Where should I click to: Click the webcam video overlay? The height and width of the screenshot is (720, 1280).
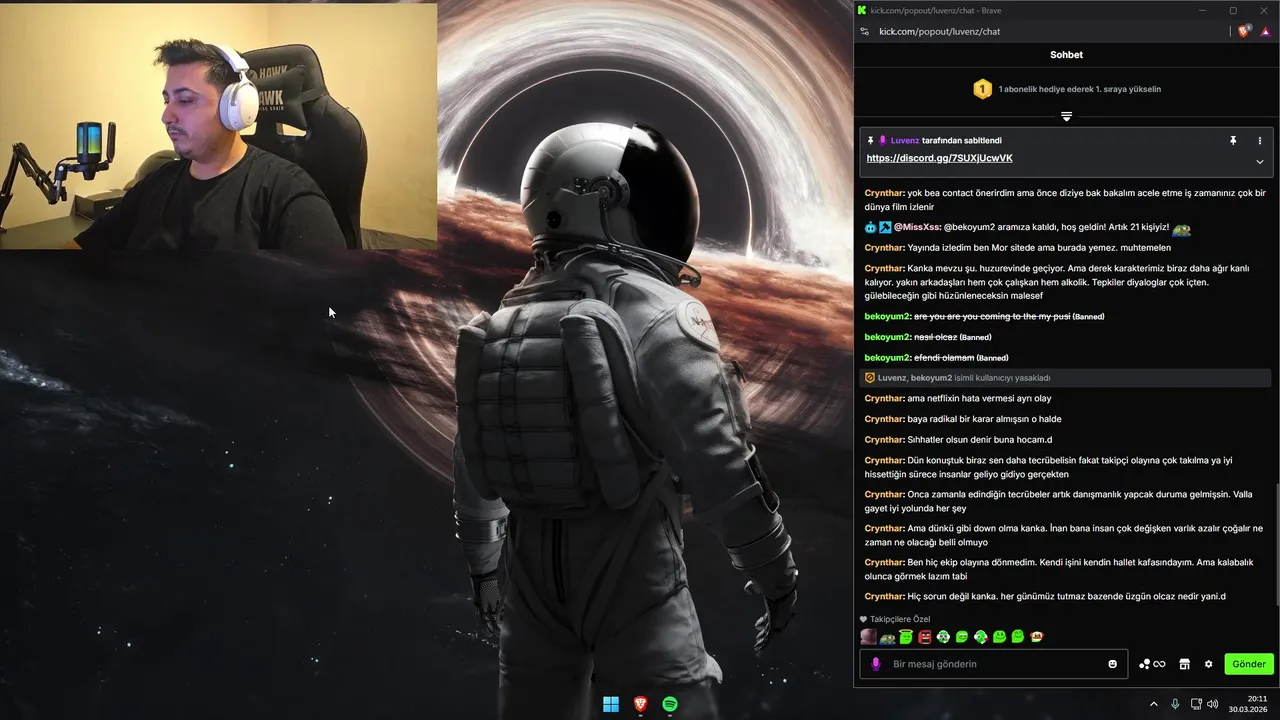[x=218, y=126]
